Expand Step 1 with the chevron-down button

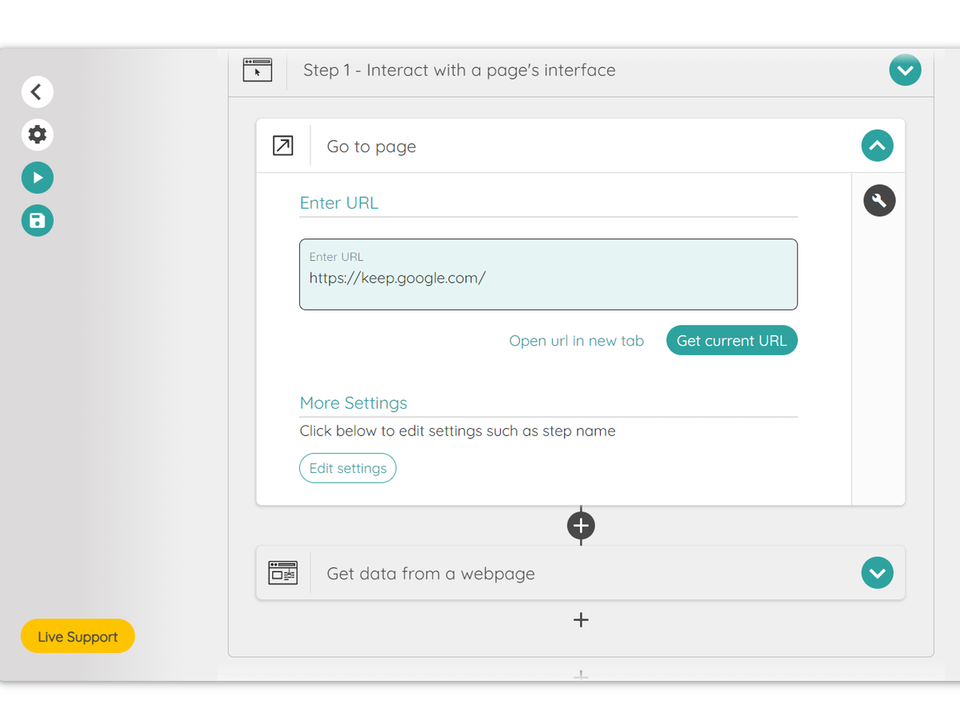point(905,70)
